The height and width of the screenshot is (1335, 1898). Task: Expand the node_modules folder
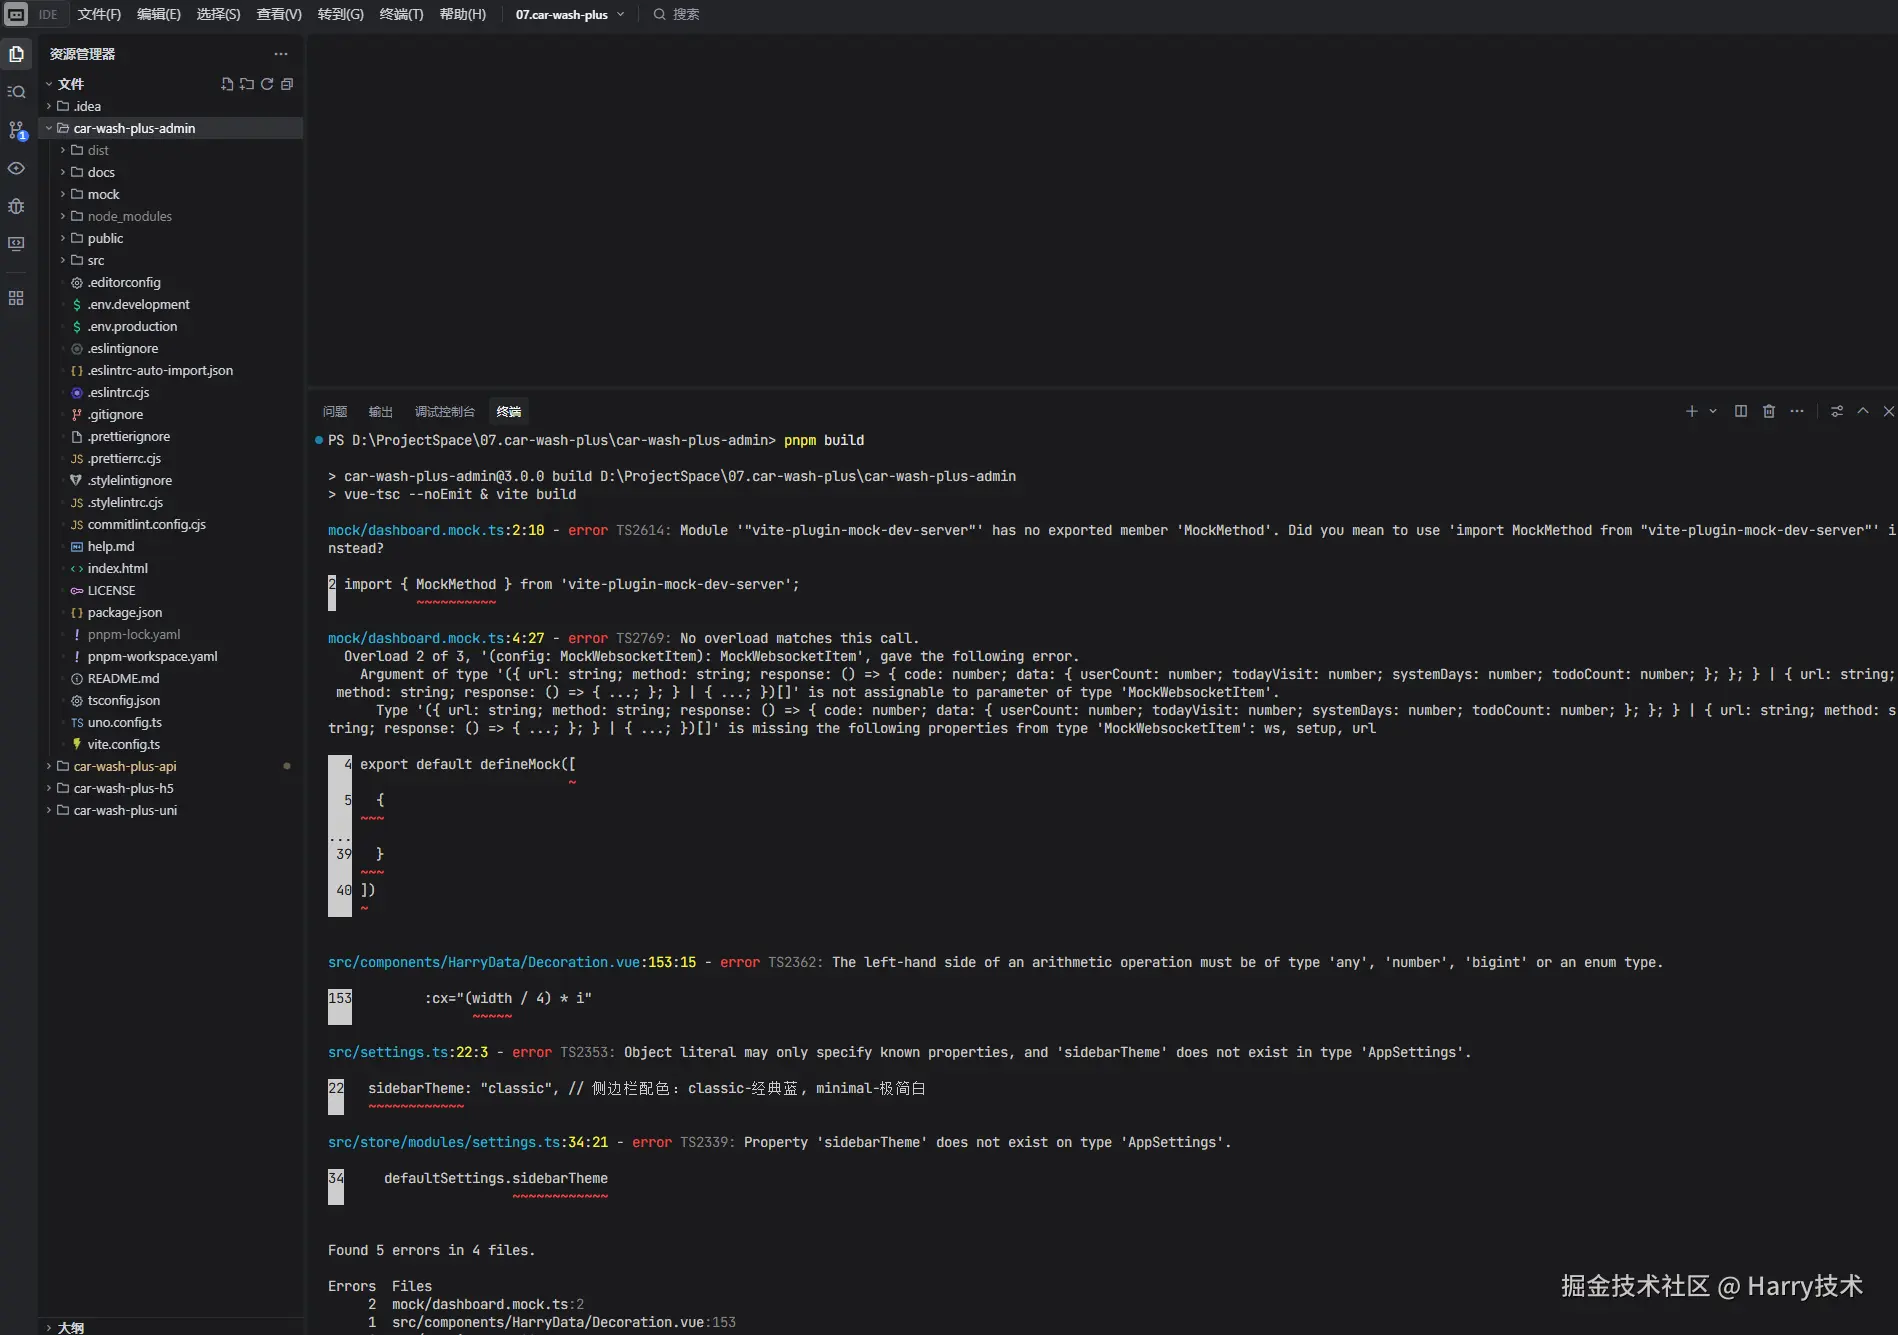63,216
